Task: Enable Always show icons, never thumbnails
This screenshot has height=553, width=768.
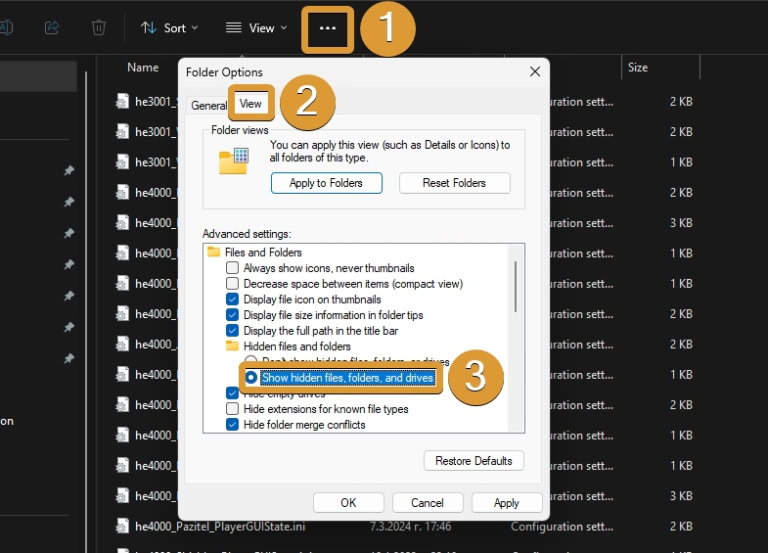Action: click(x=233, y=268)
